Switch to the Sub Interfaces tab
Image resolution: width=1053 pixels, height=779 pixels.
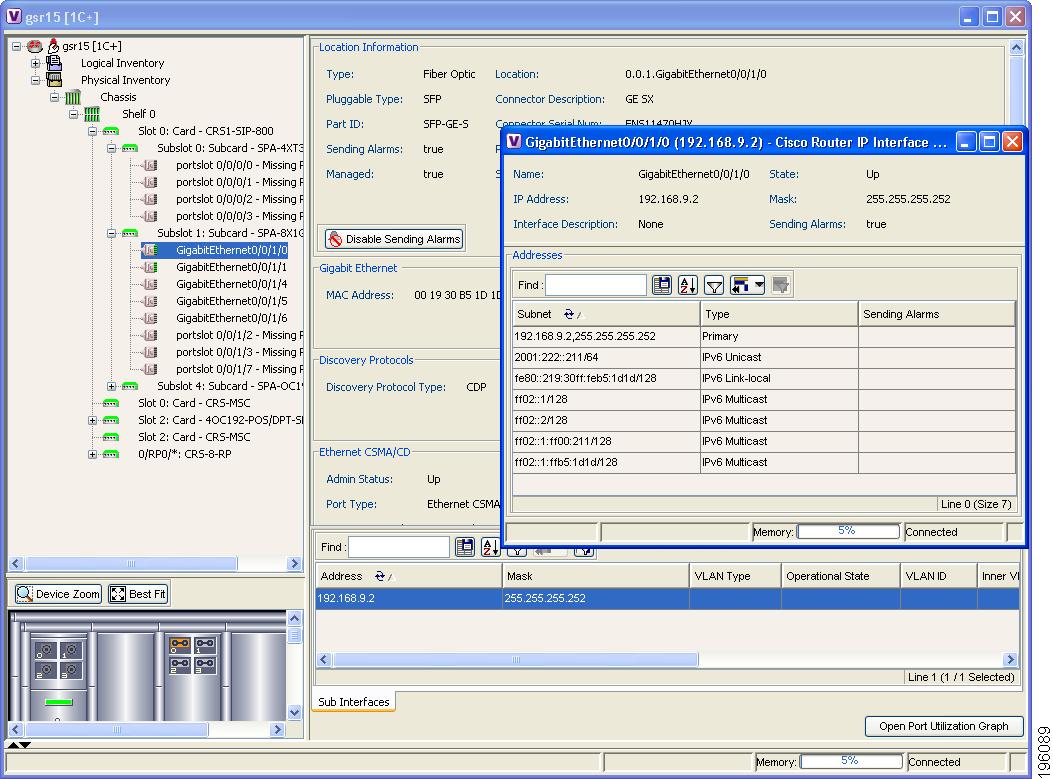[354, 702]
